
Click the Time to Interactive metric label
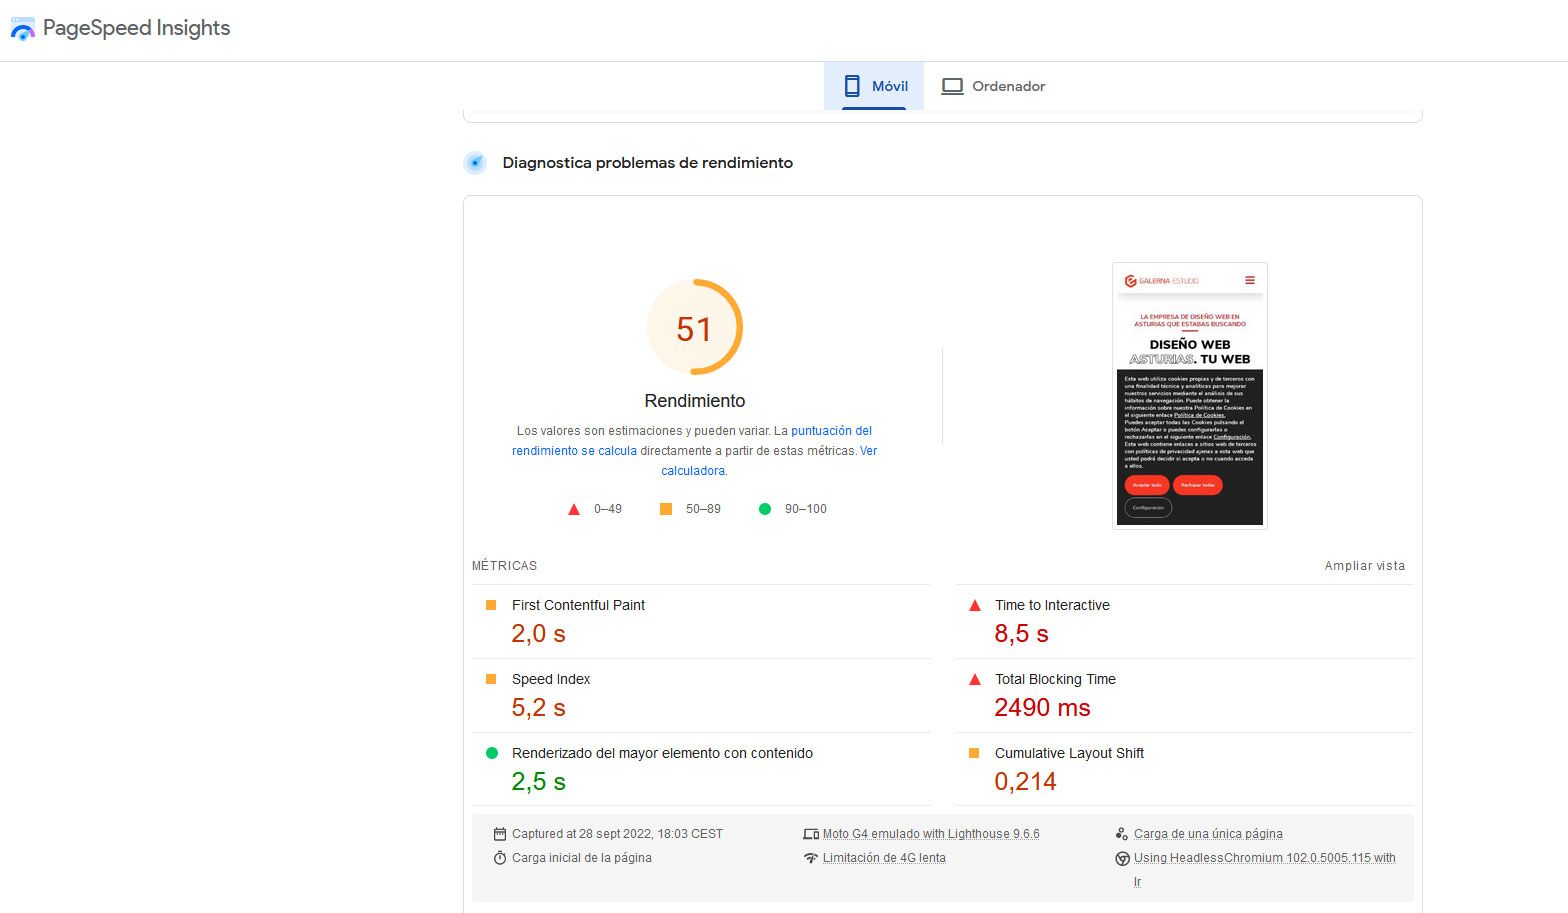click(1052, 605)
